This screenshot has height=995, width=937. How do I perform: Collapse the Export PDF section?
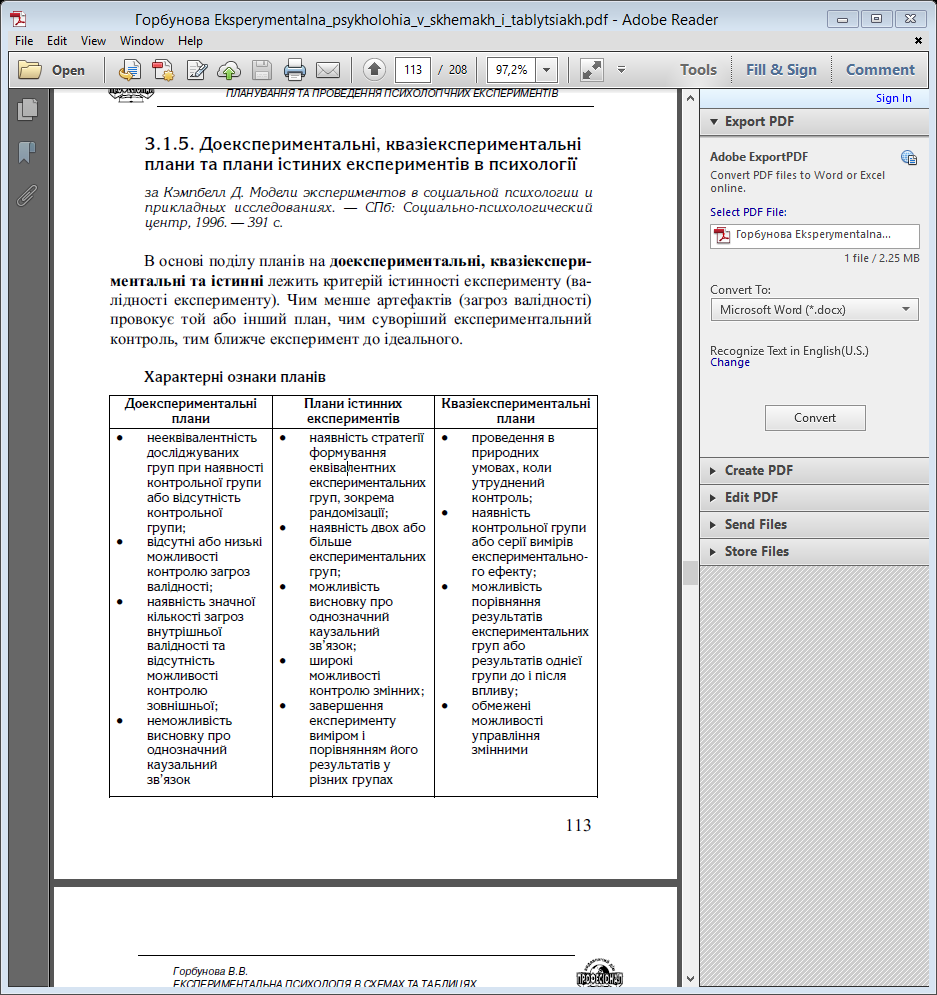[x=758, y=121]
